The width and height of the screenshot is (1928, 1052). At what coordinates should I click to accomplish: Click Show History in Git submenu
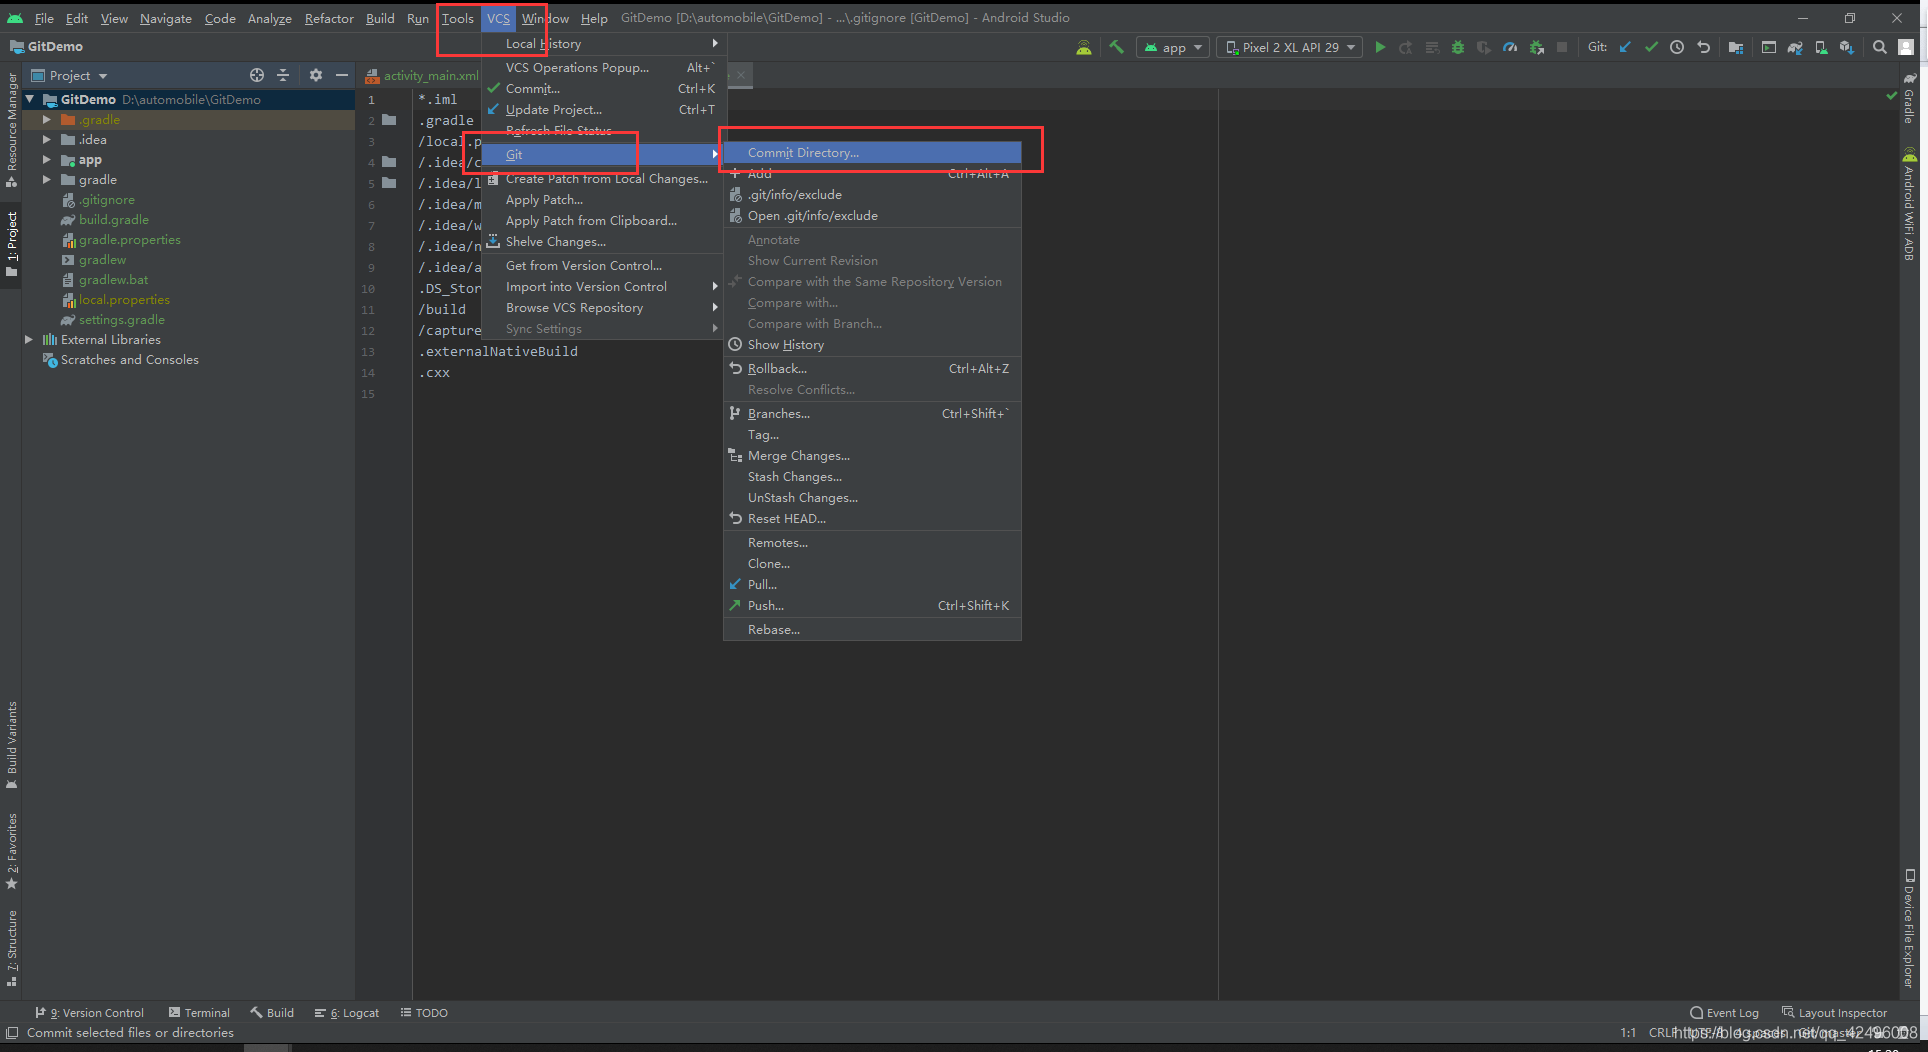pos(872,344)
